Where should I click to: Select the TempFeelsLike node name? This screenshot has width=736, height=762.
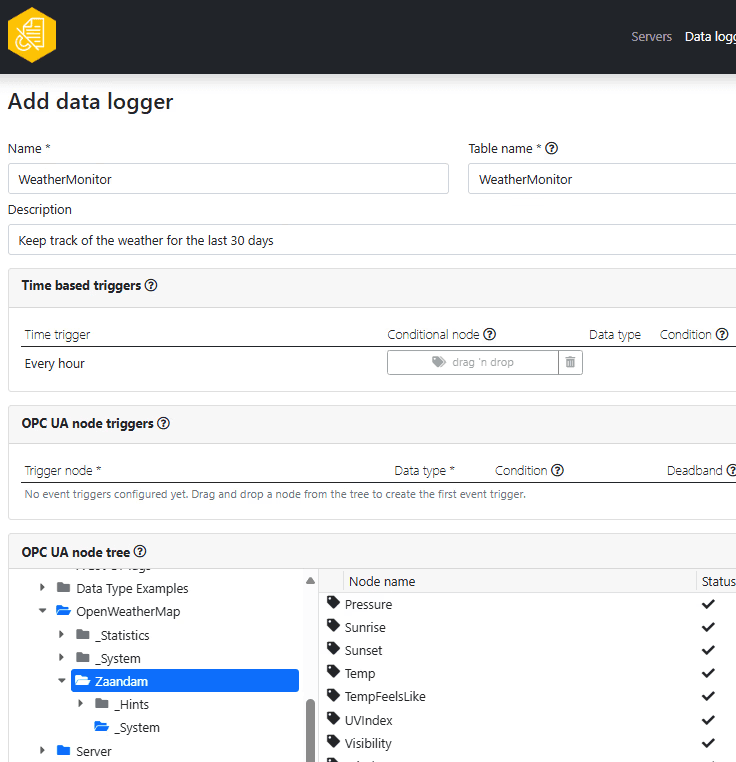click(385, 696)
